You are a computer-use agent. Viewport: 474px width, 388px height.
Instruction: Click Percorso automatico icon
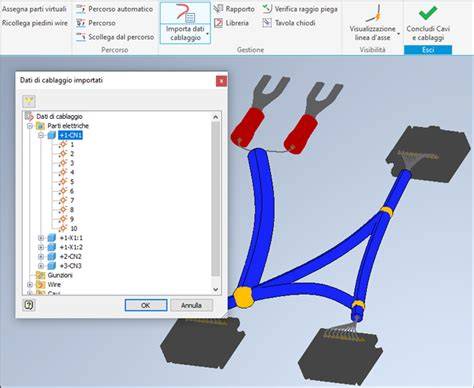tap(81, 9)
